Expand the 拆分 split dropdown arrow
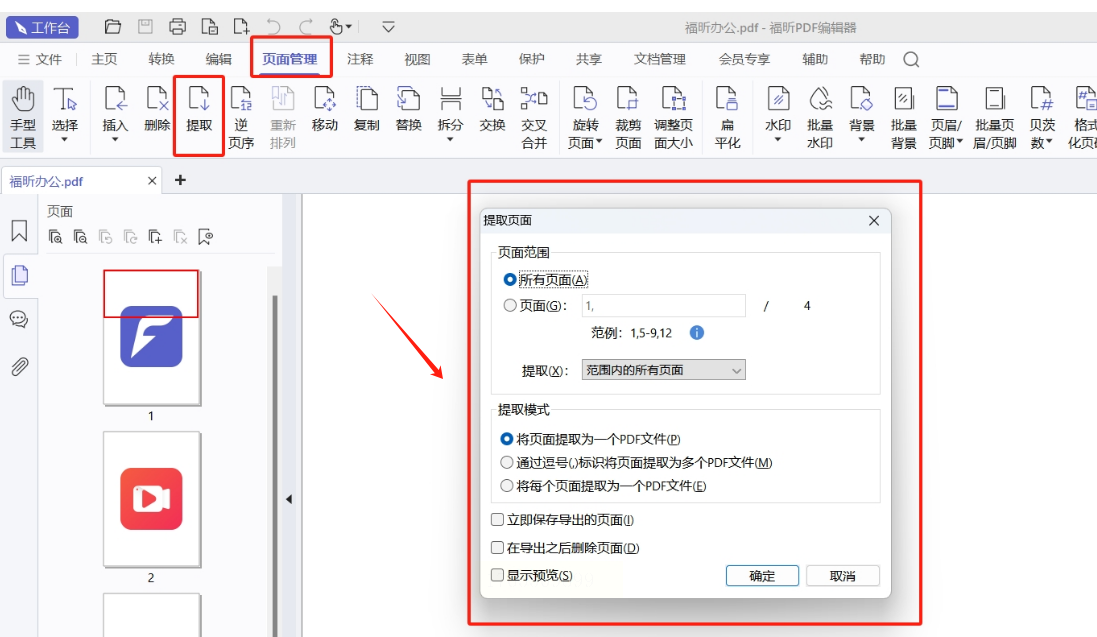Screen dimensions: 1097x637 [450, 141]
